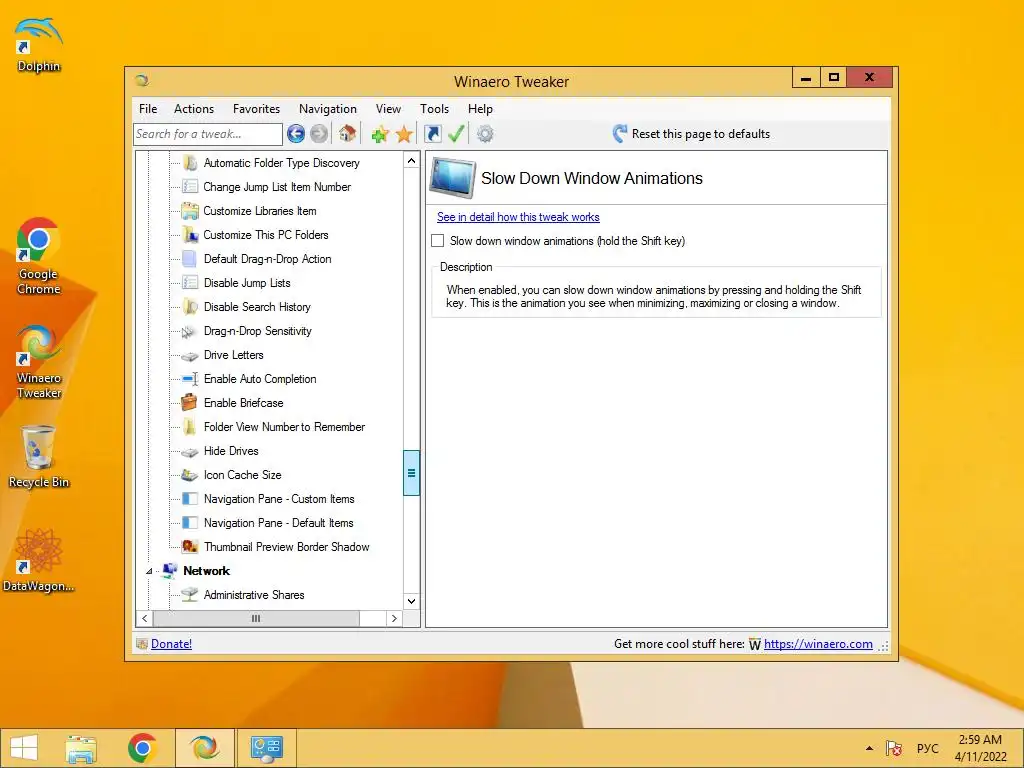
Task: Open settings gear icon in toolbar
Action: point(485,135)
